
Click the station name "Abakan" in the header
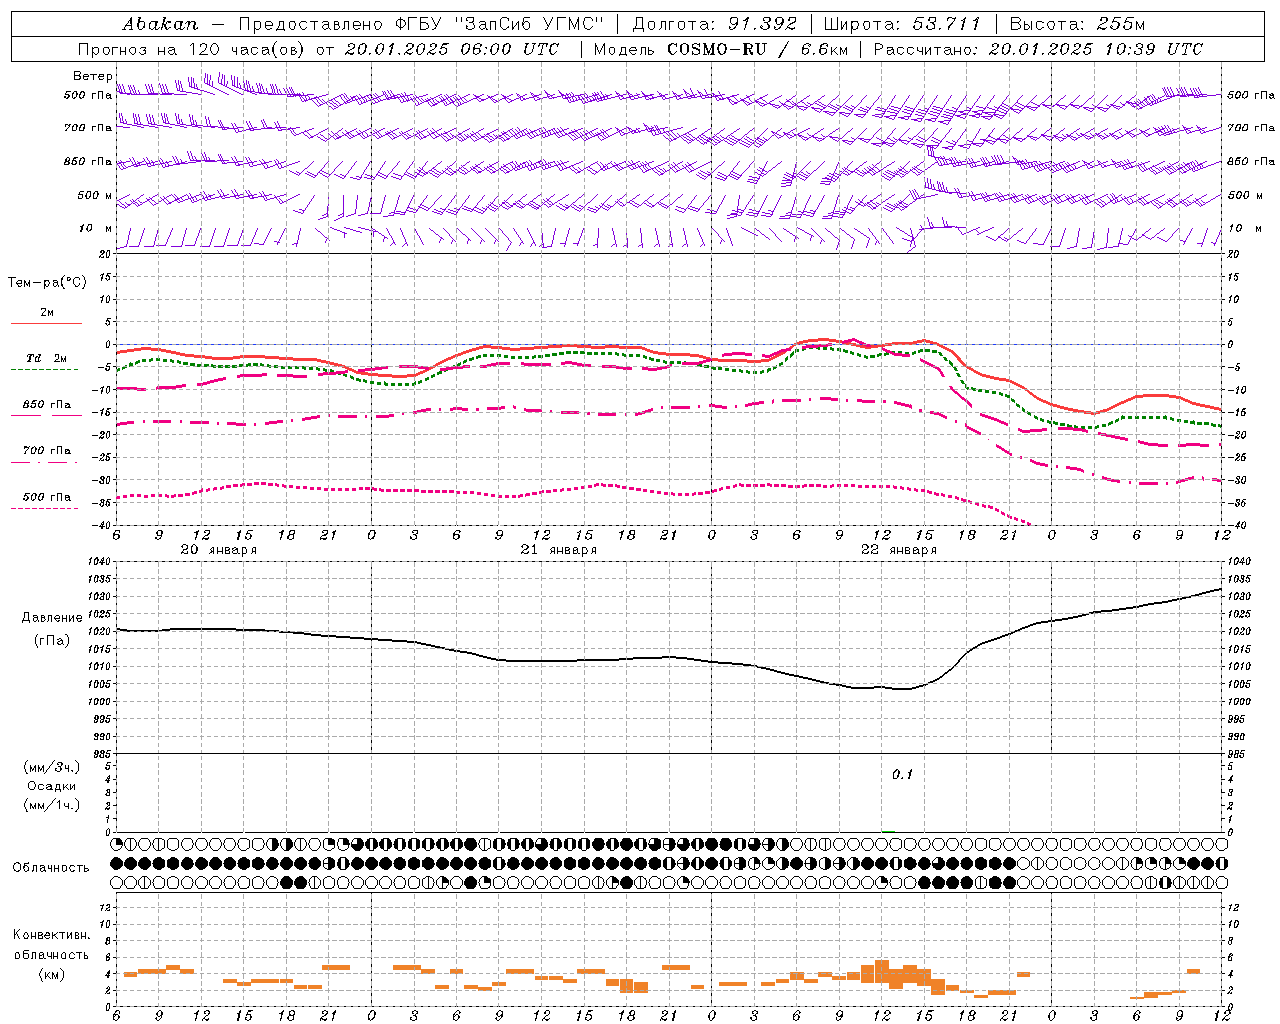[x=160, y=24]
